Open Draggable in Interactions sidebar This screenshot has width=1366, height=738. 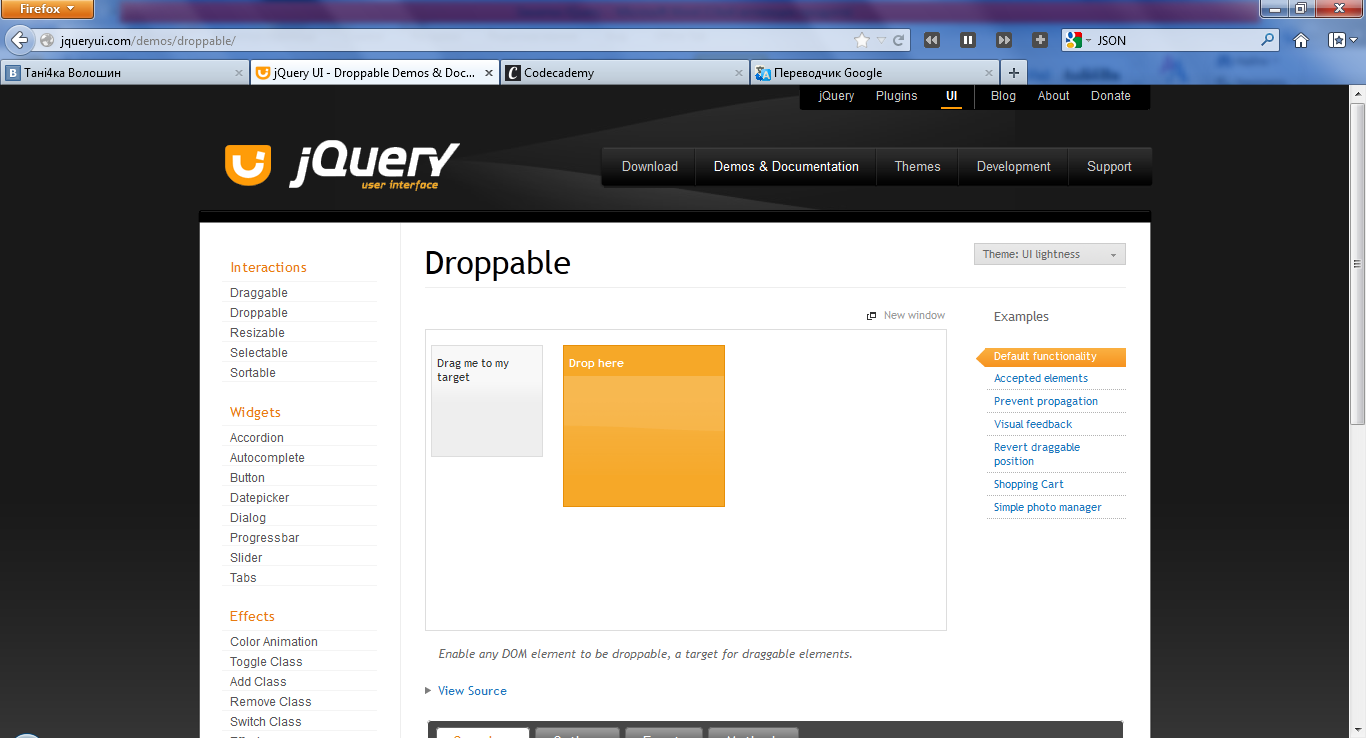pyautogui.click(x=259, y=293)
